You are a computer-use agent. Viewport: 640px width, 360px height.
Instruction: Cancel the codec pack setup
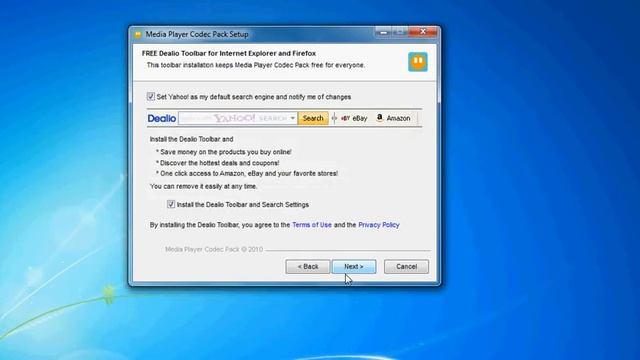coord(407,267)
